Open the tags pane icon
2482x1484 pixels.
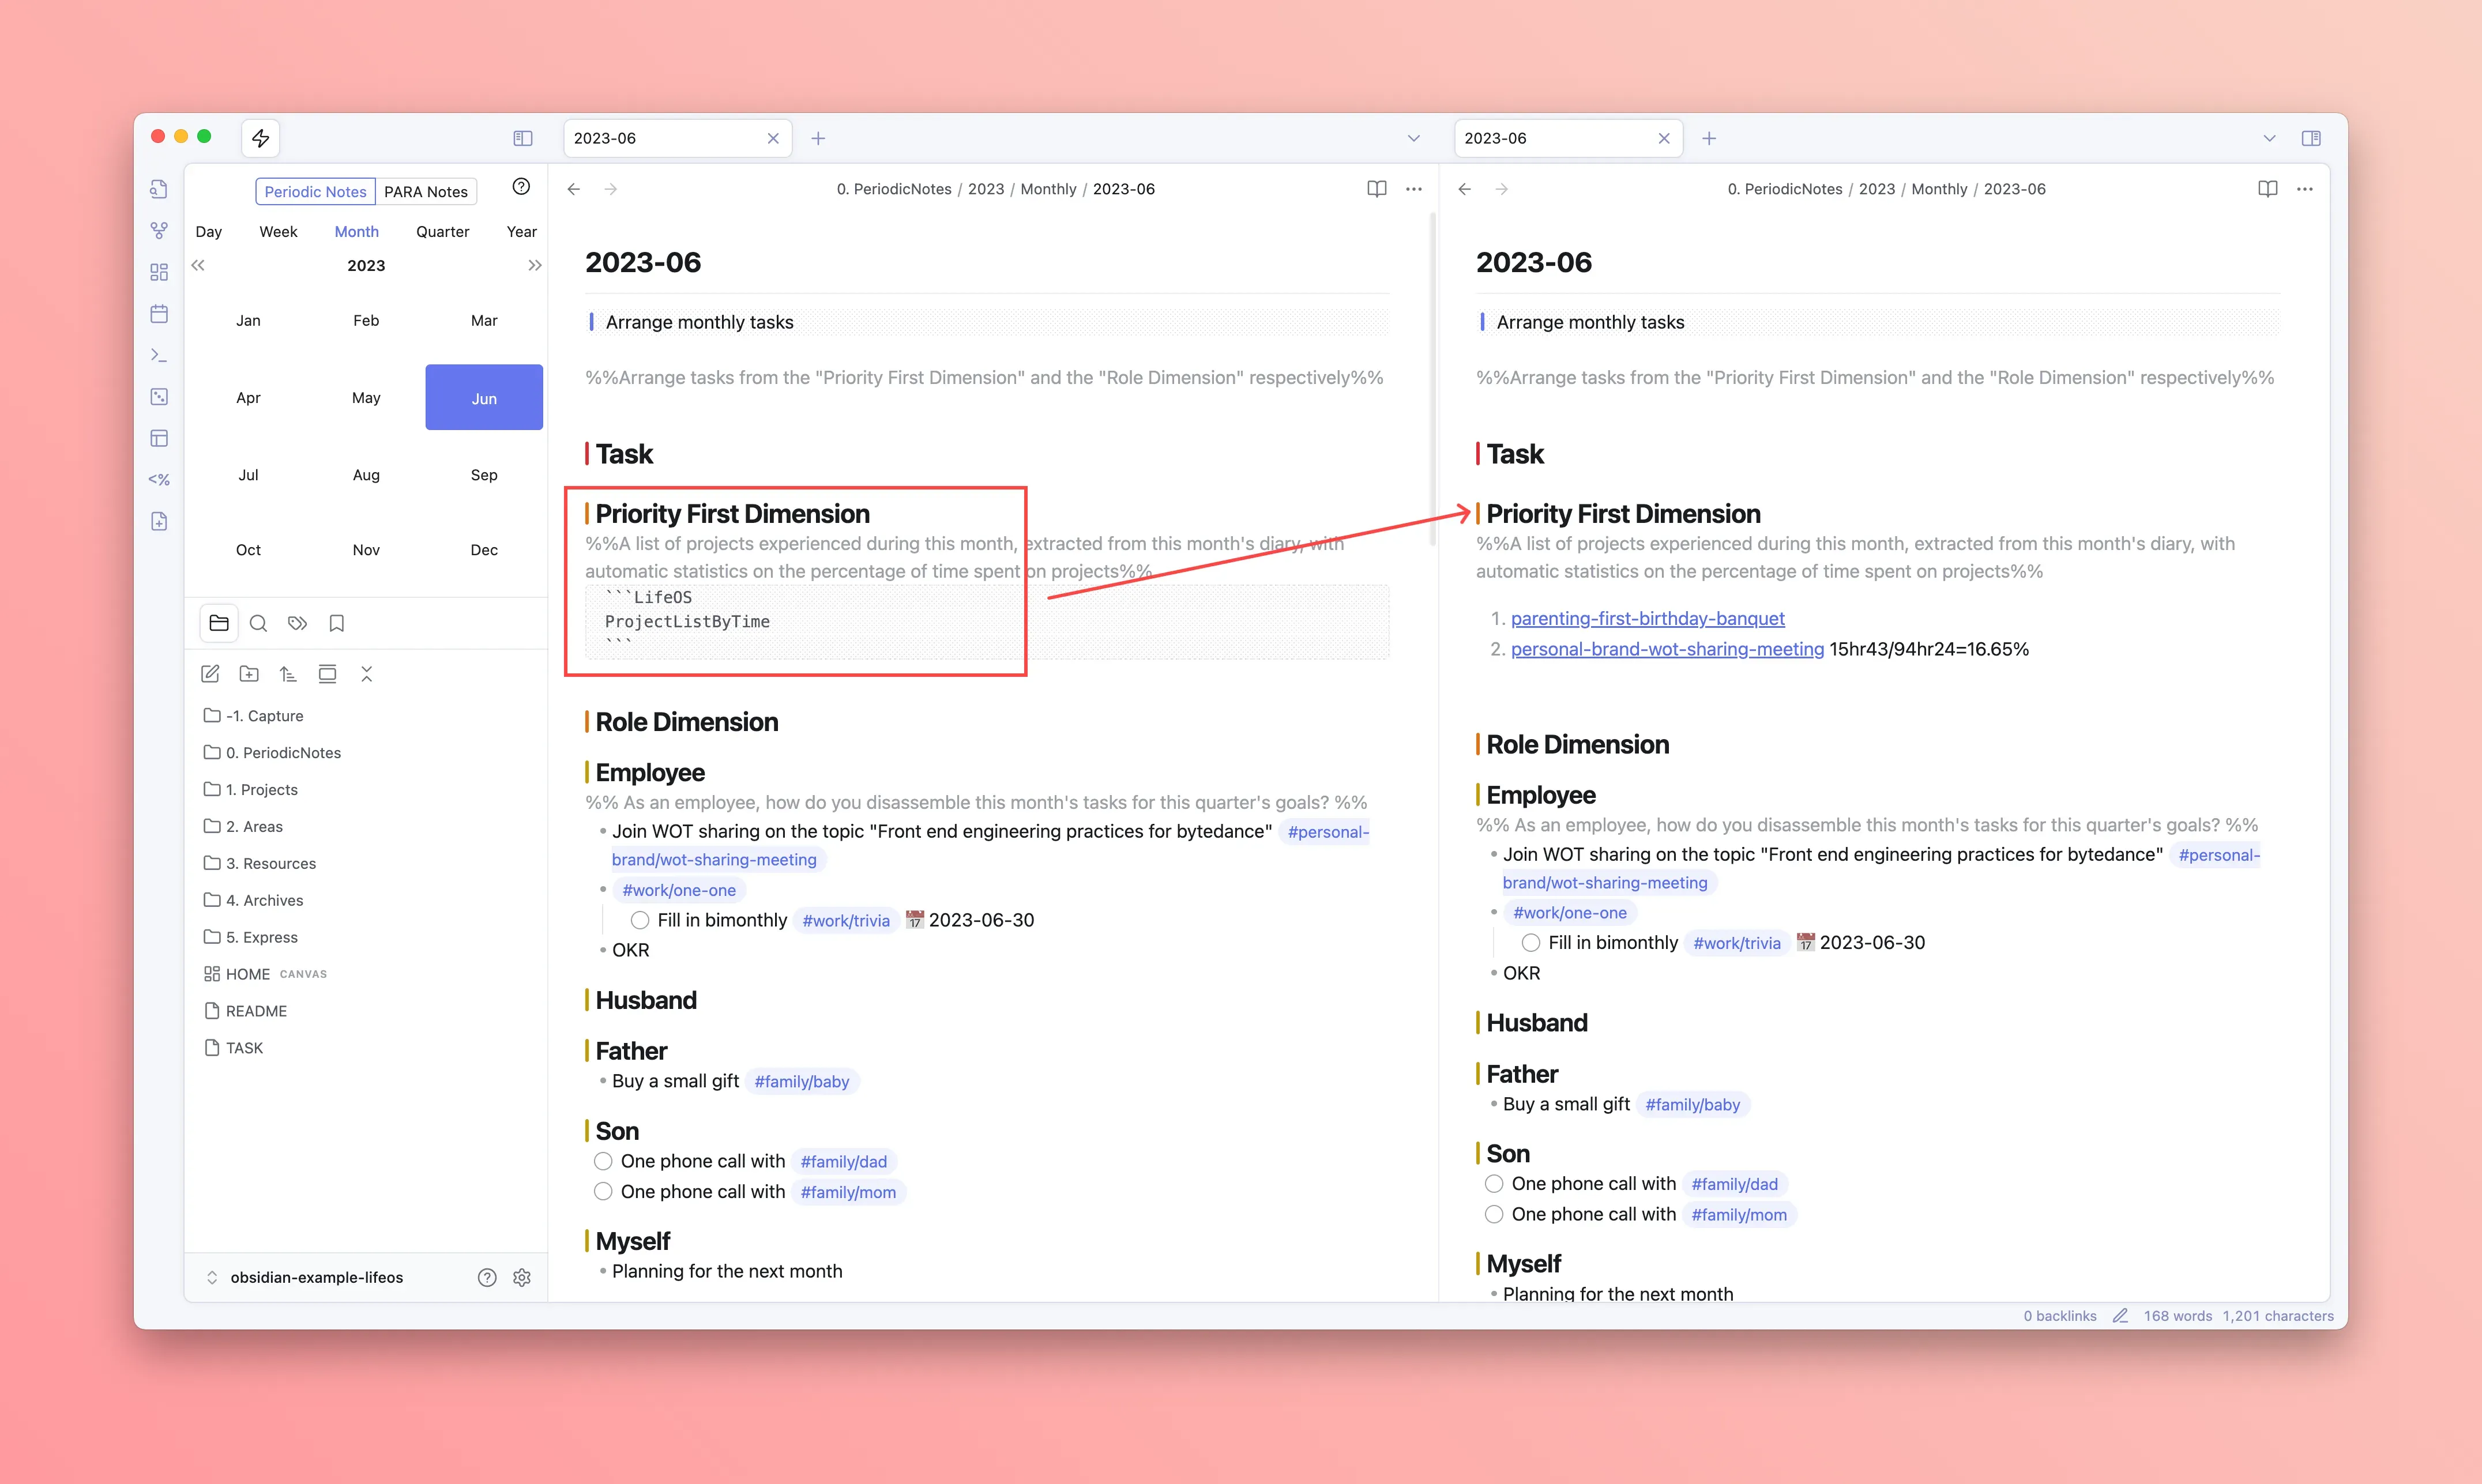[x=297, y=623]
